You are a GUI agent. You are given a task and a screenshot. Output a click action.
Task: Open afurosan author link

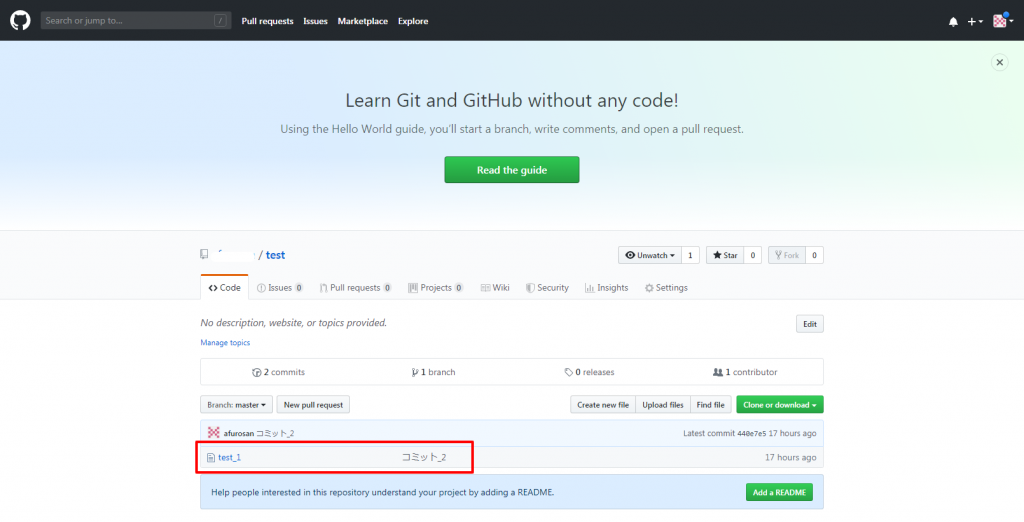point(238,433)
